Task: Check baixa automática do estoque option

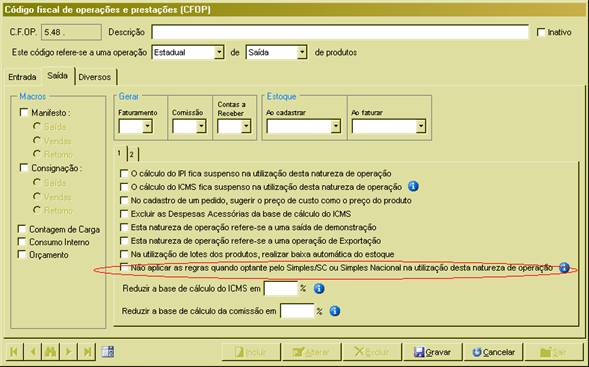Action: [124, 254]
